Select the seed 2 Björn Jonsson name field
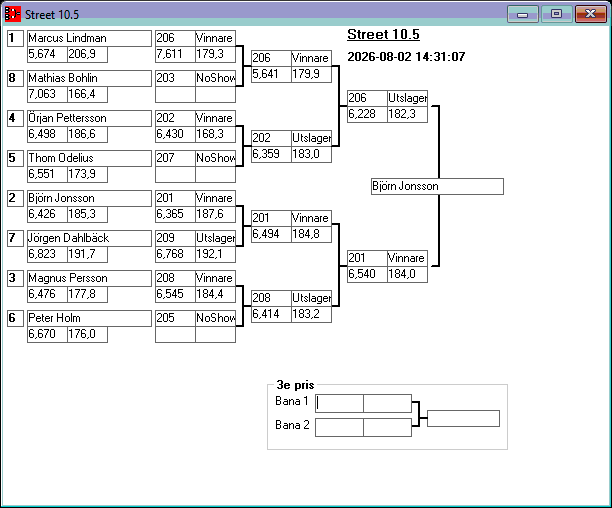The height and width of the screenshot is (508, 612). [89, 198]
